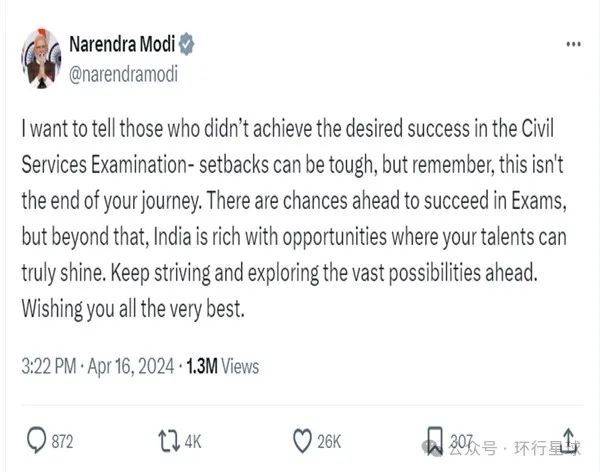The height and width of the screenshot is (472, 600).
Task: Click the Narendra Modi display name
Action: [122, 45]
